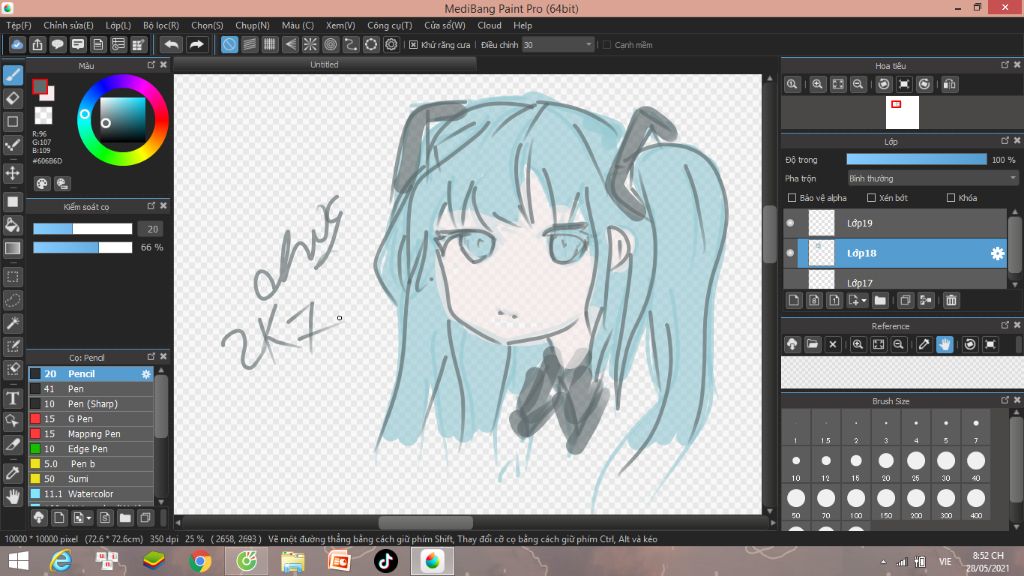
Task: Open the add layer type dropdown arrow
Action: (x=864, y=300)
